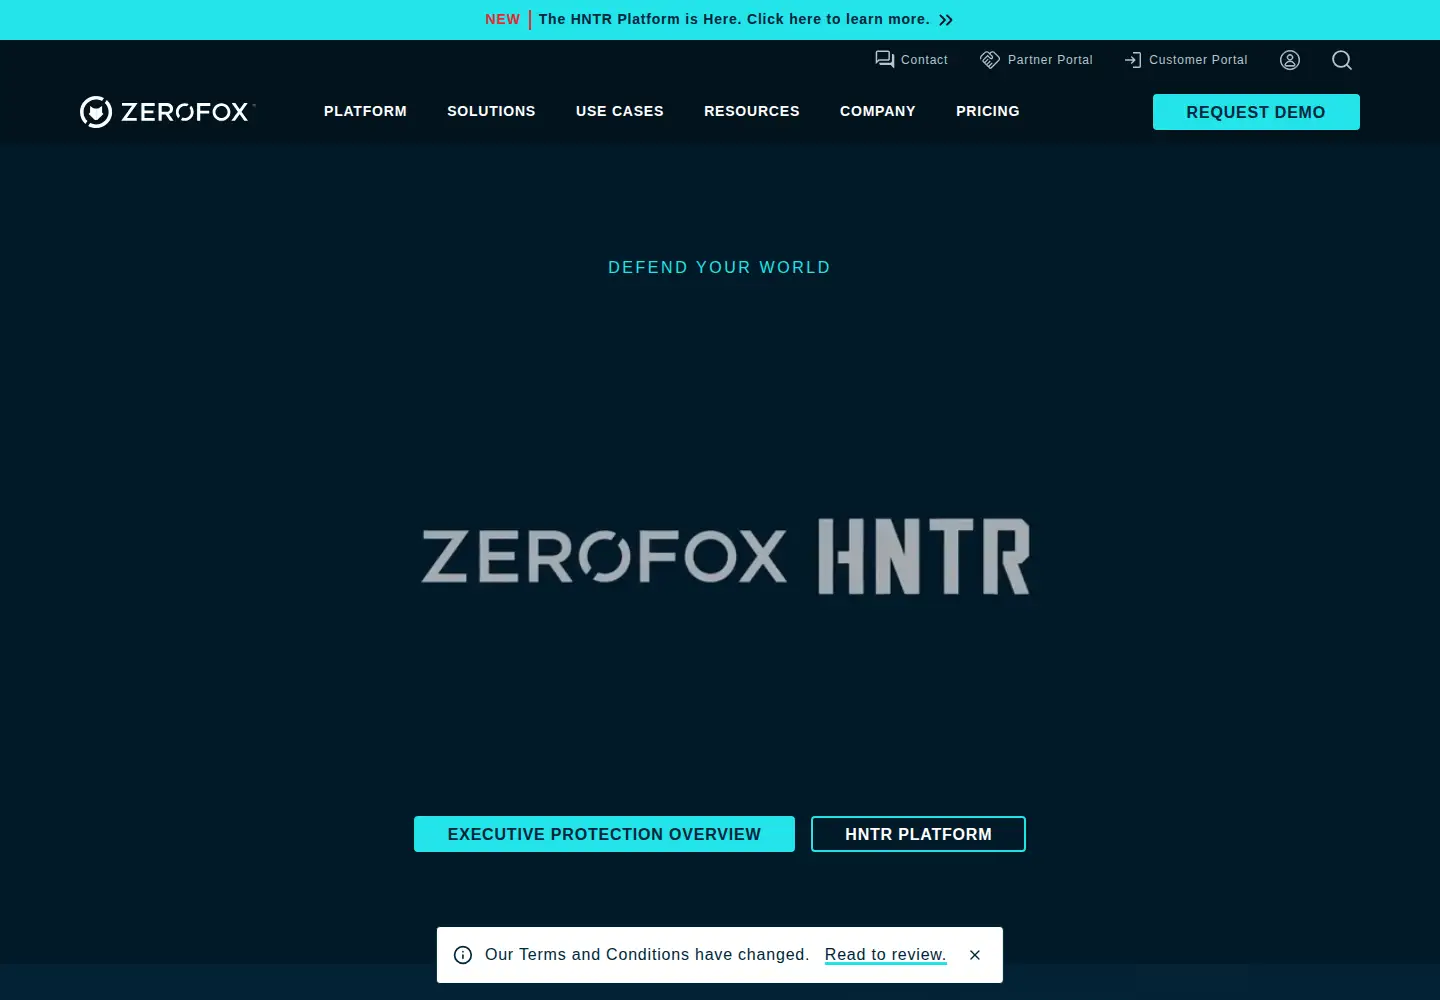Open the user account profile icon
Screen dimensions: 1440x1000
[1290, 60]
